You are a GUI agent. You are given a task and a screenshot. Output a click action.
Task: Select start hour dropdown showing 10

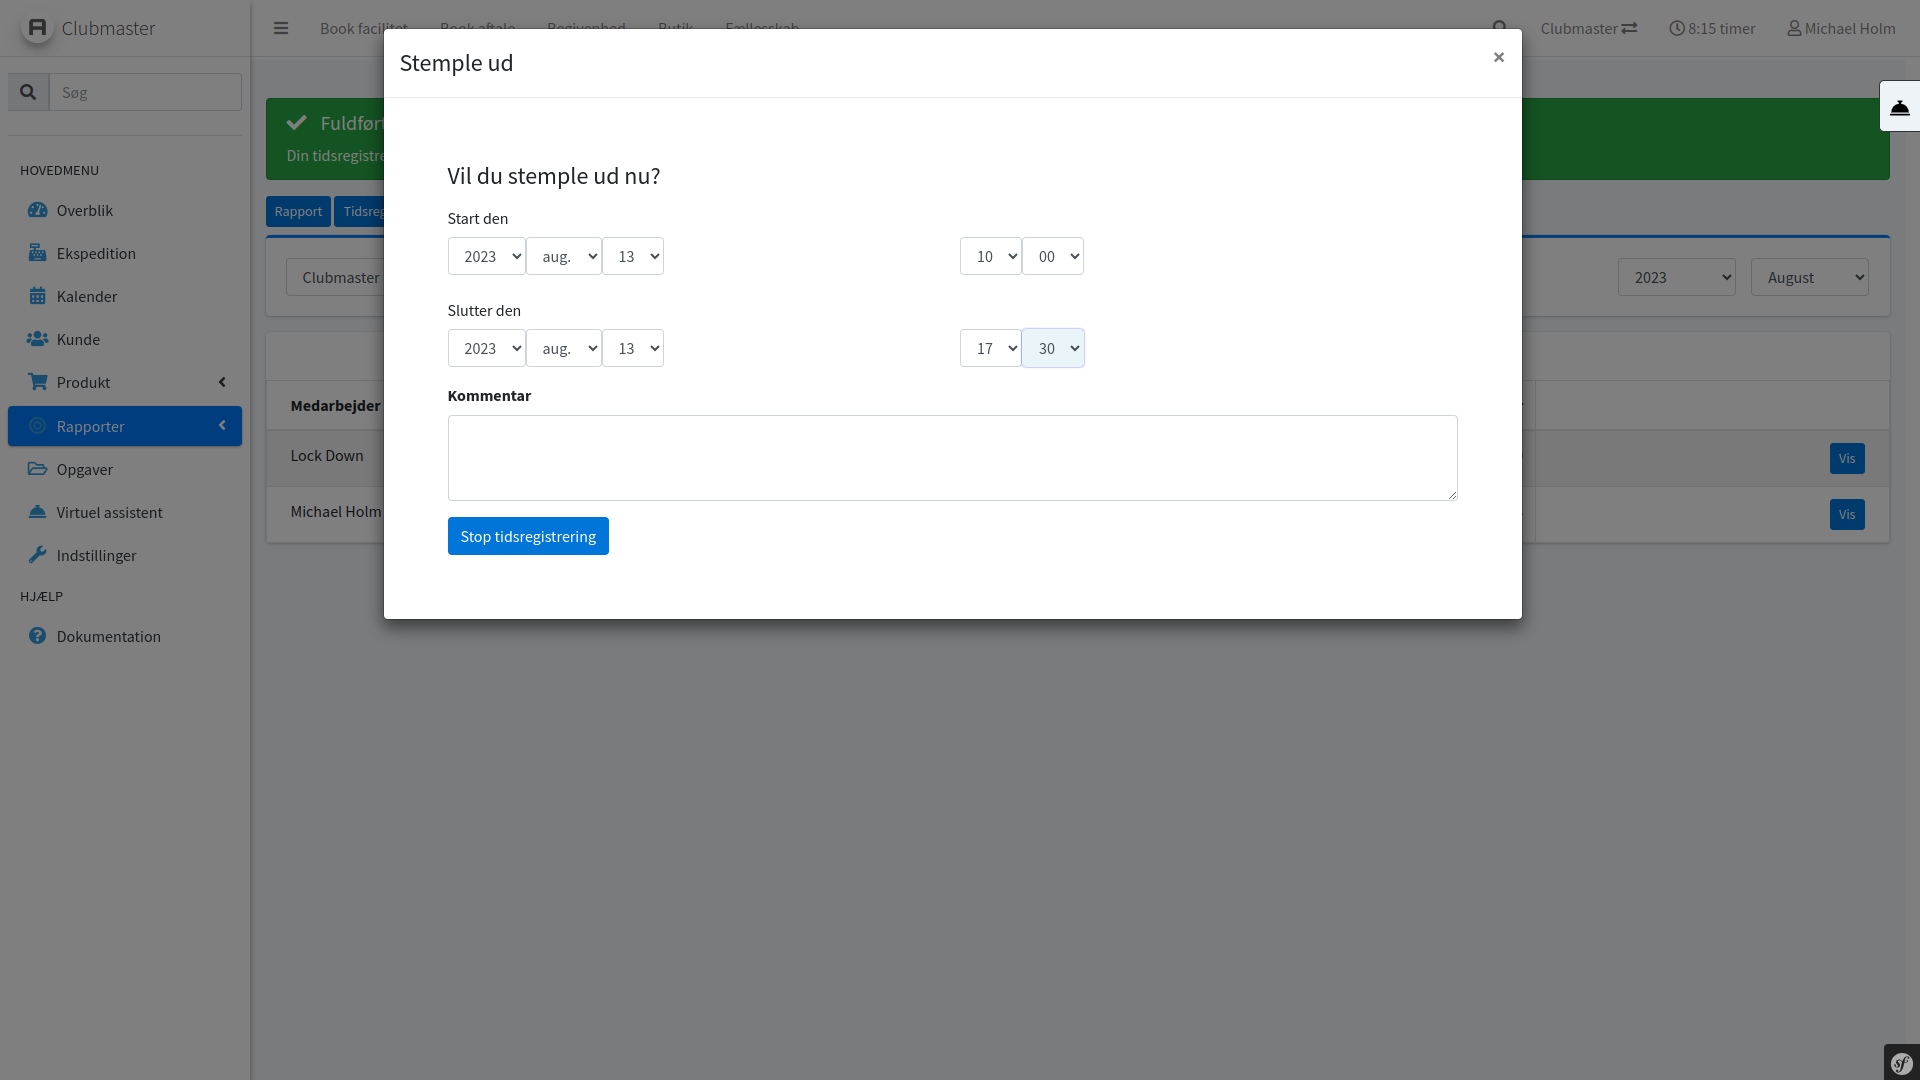pos(990,256)
